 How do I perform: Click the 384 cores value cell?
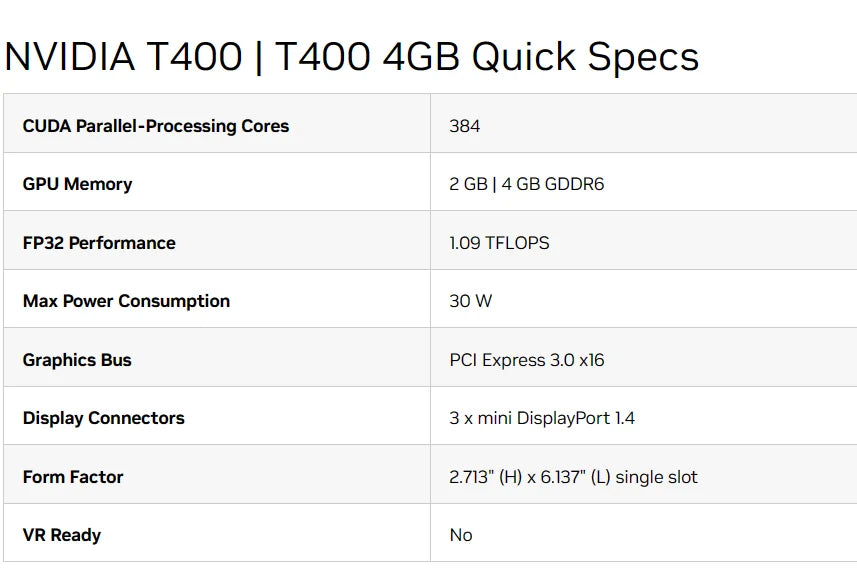click(465, 126)
